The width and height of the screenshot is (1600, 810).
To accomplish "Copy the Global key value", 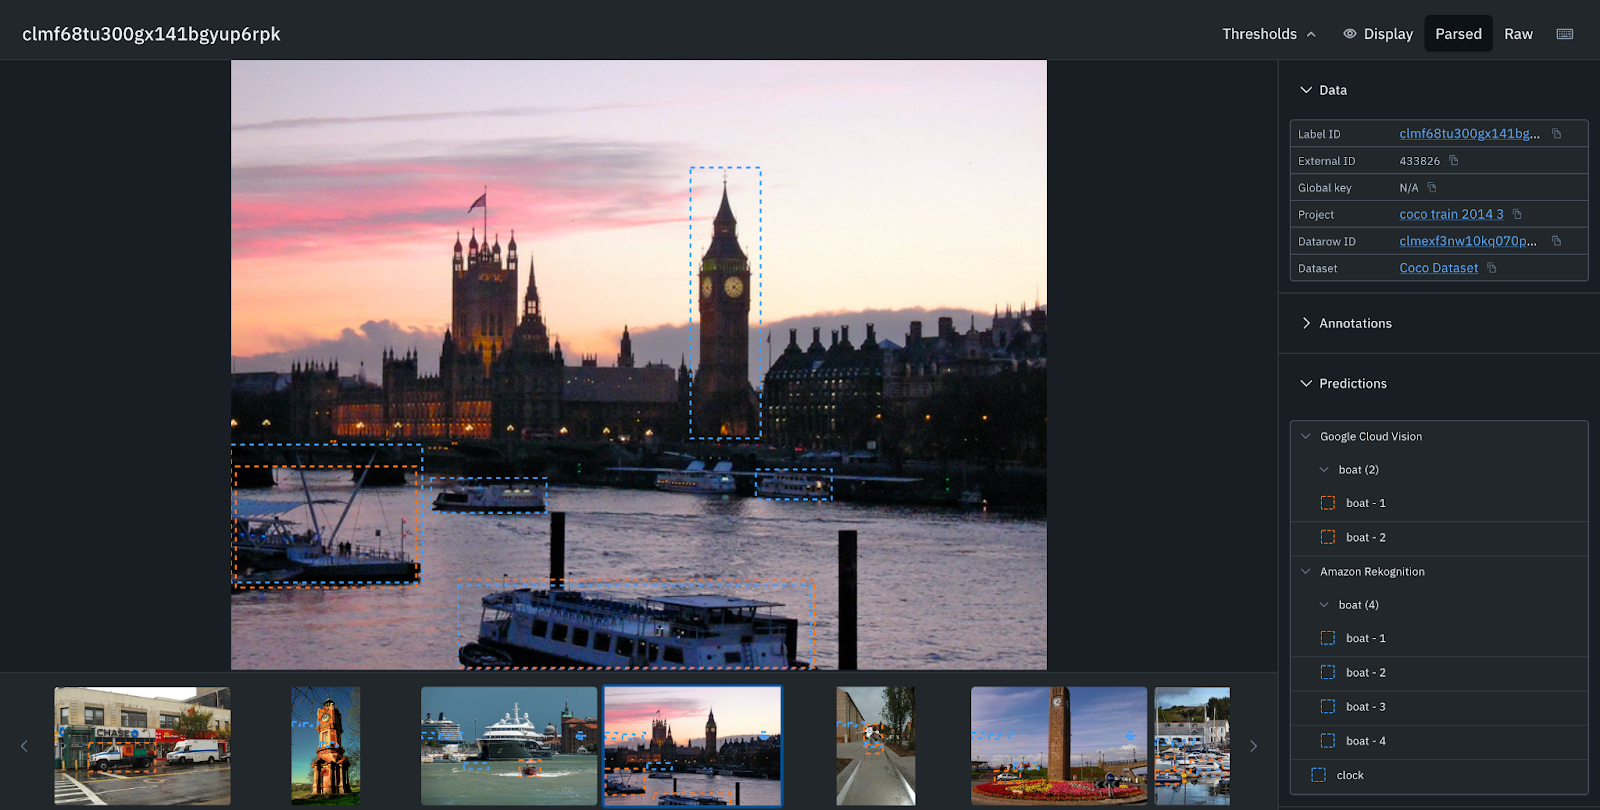I will pos(1432,188).
